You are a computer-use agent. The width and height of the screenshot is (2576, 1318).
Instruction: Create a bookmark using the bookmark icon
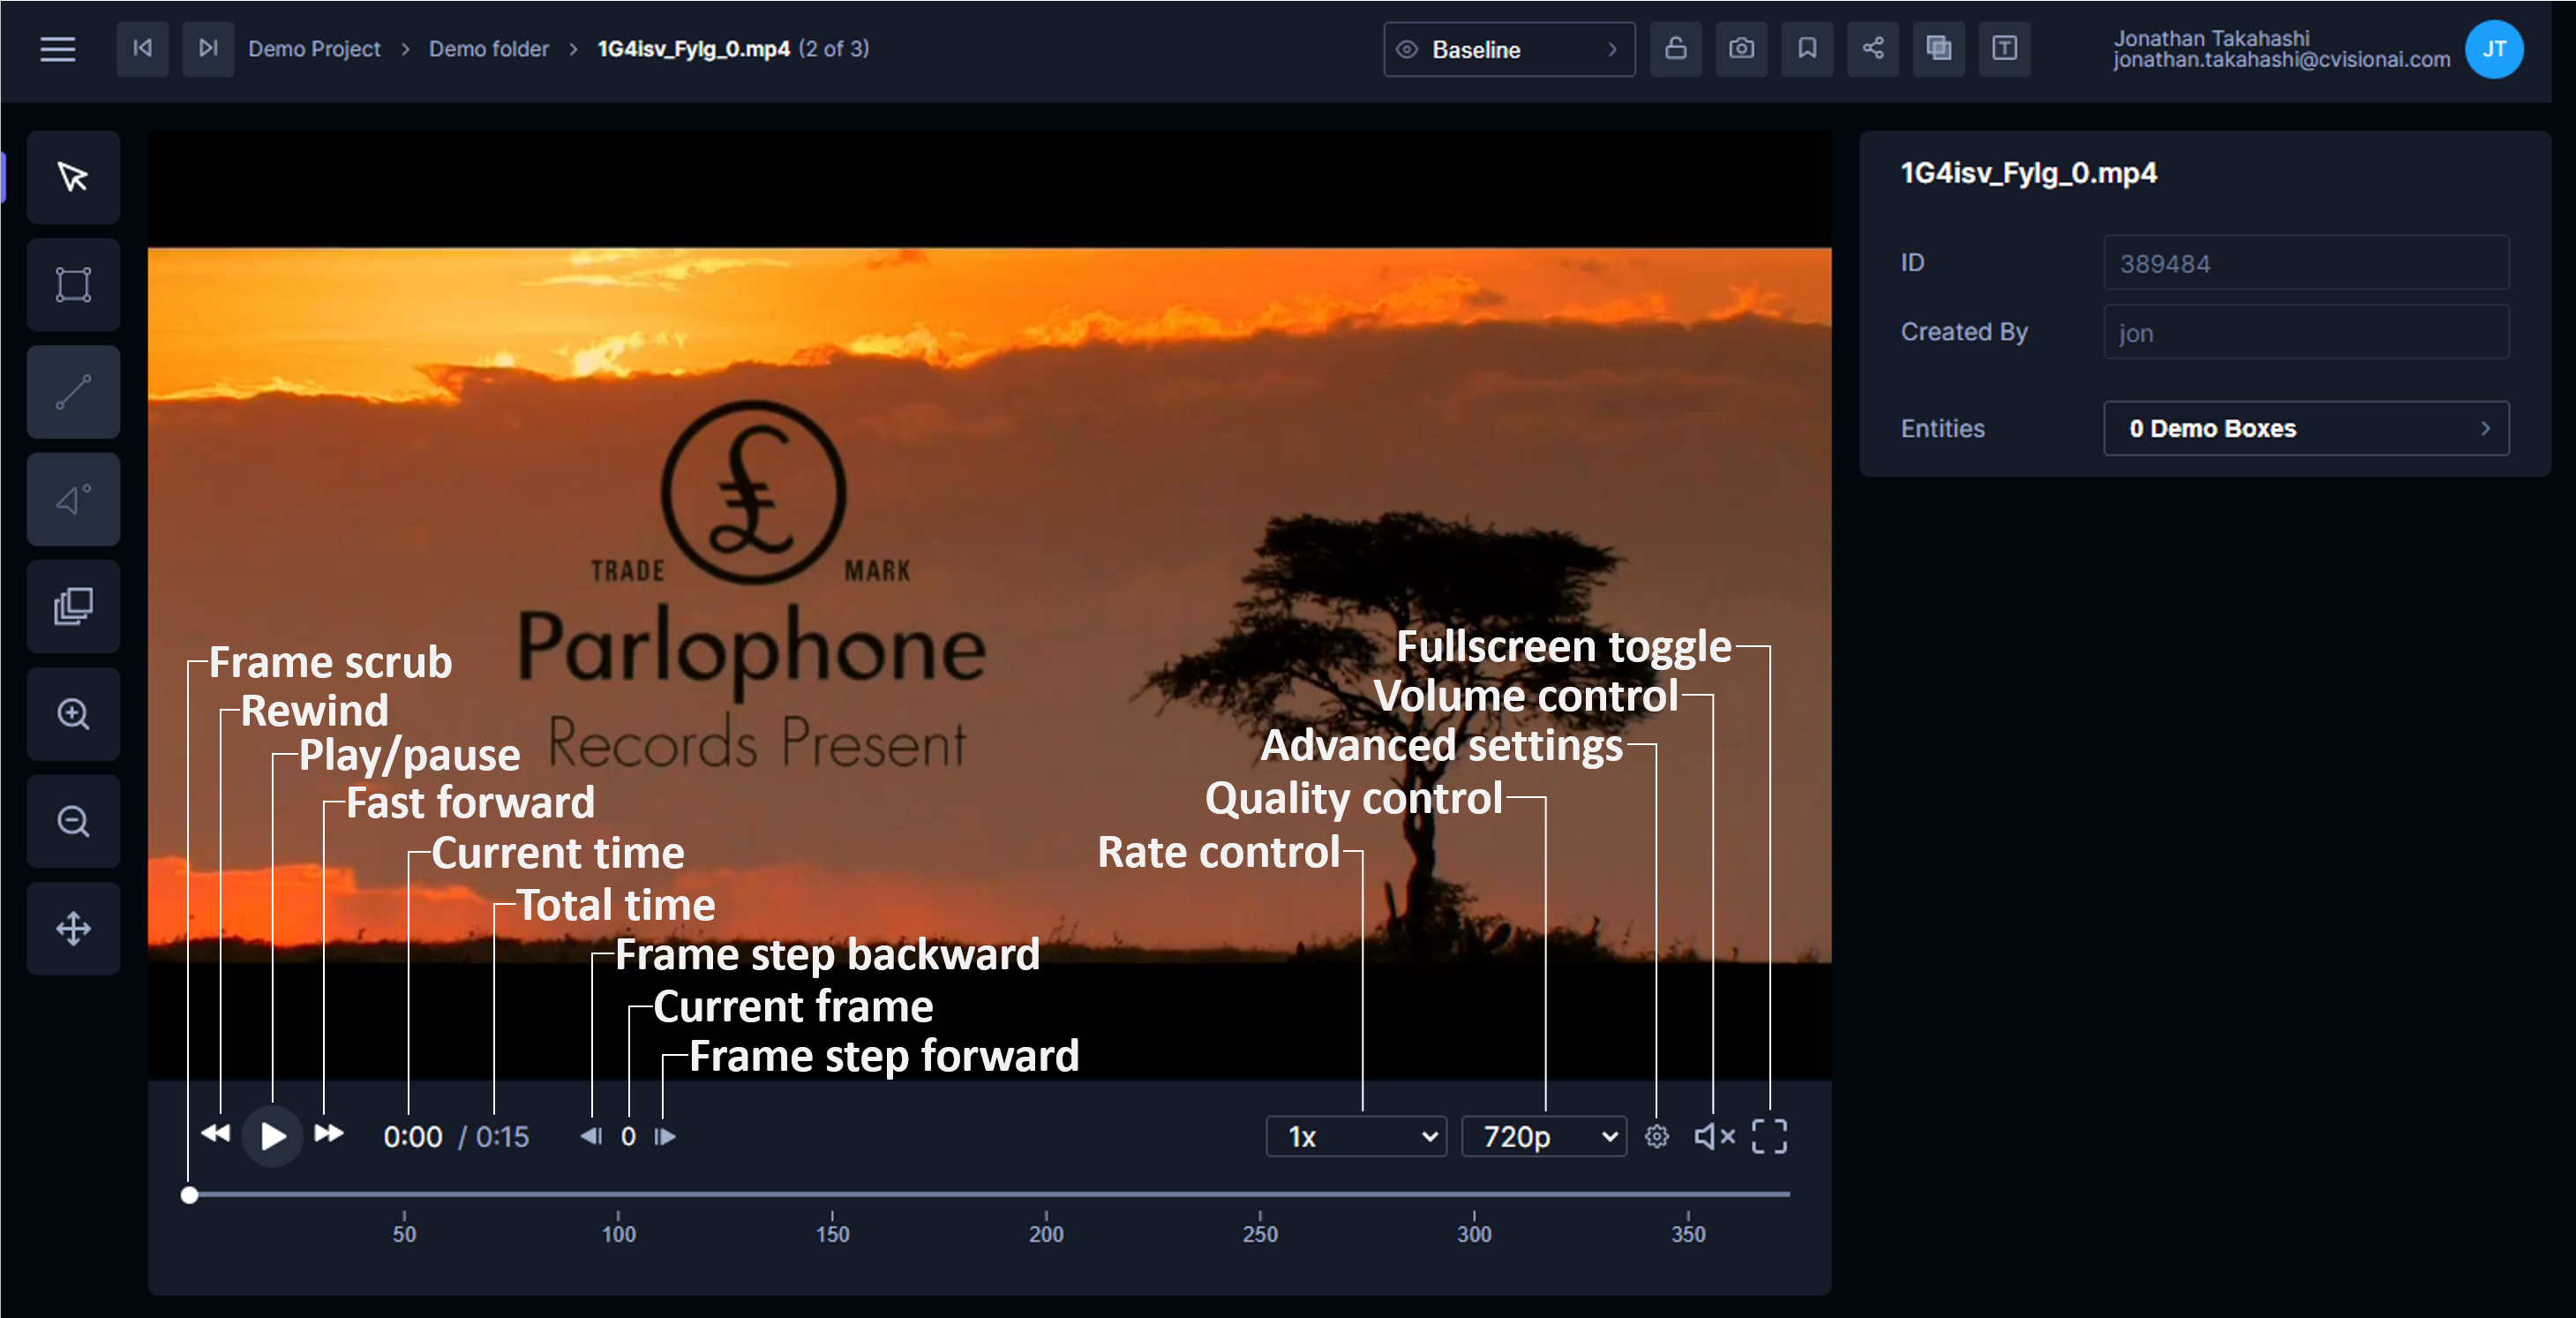point(1807,49)
